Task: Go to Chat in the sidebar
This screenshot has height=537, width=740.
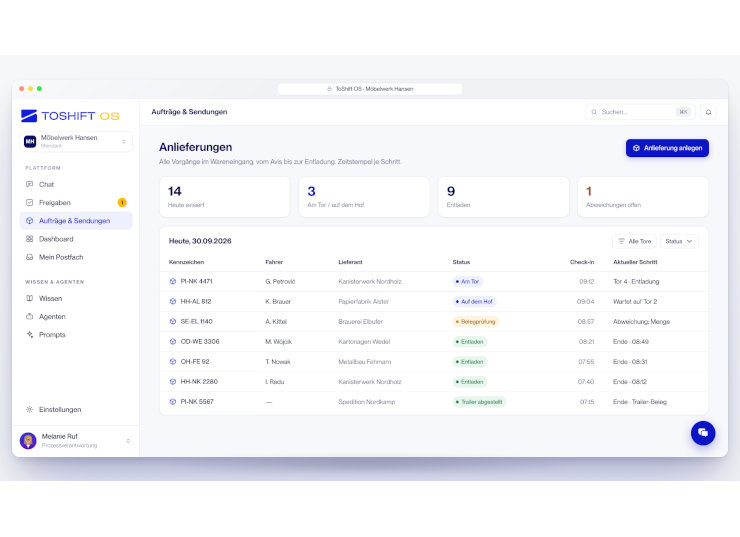Action: coord(76,184)
